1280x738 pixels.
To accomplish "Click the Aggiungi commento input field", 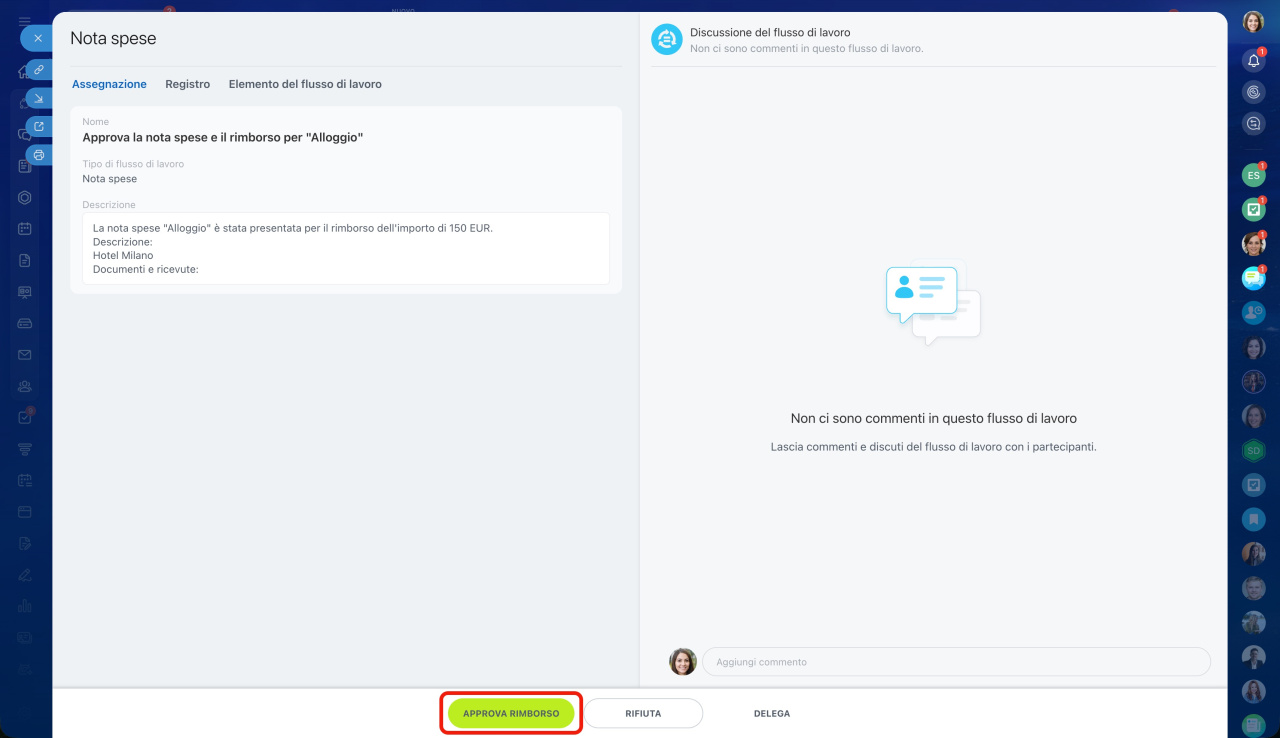I will tap(955, 662).
